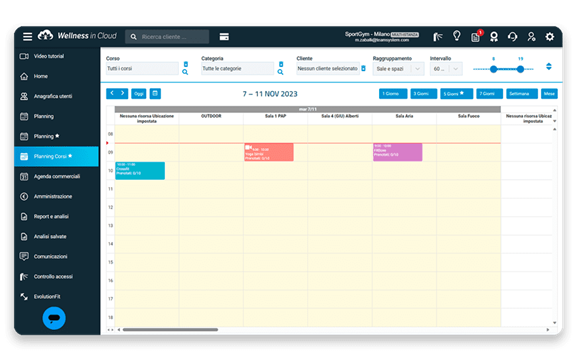Viewport: 576px width, 362px height.
Task: Click the search icon next to Corso field
Action: 185,72
